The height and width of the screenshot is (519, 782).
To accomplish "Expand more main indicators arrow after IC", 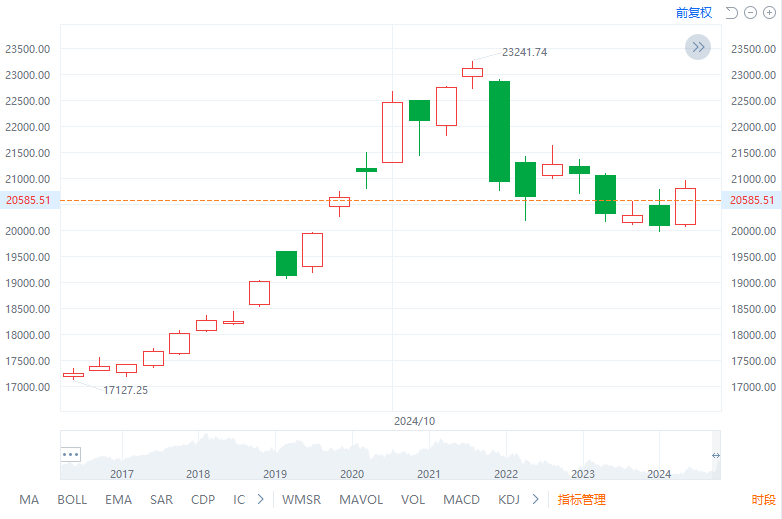I will point(261,499).
